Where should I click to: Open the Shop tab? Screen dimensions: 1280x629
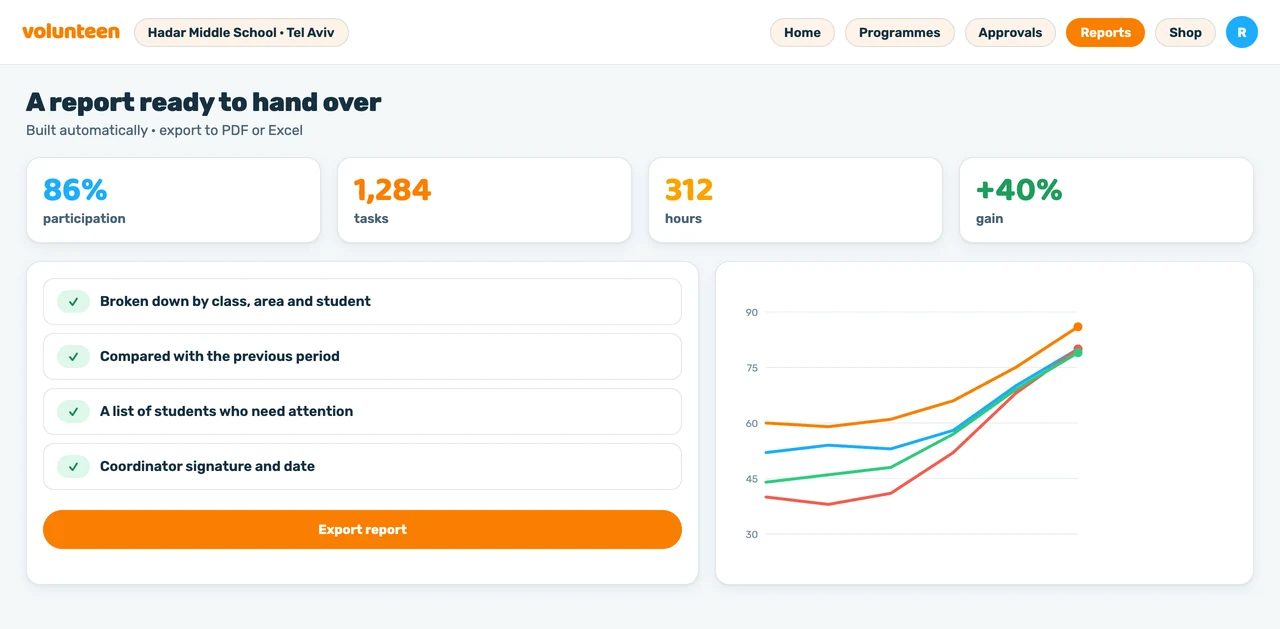1185,32
